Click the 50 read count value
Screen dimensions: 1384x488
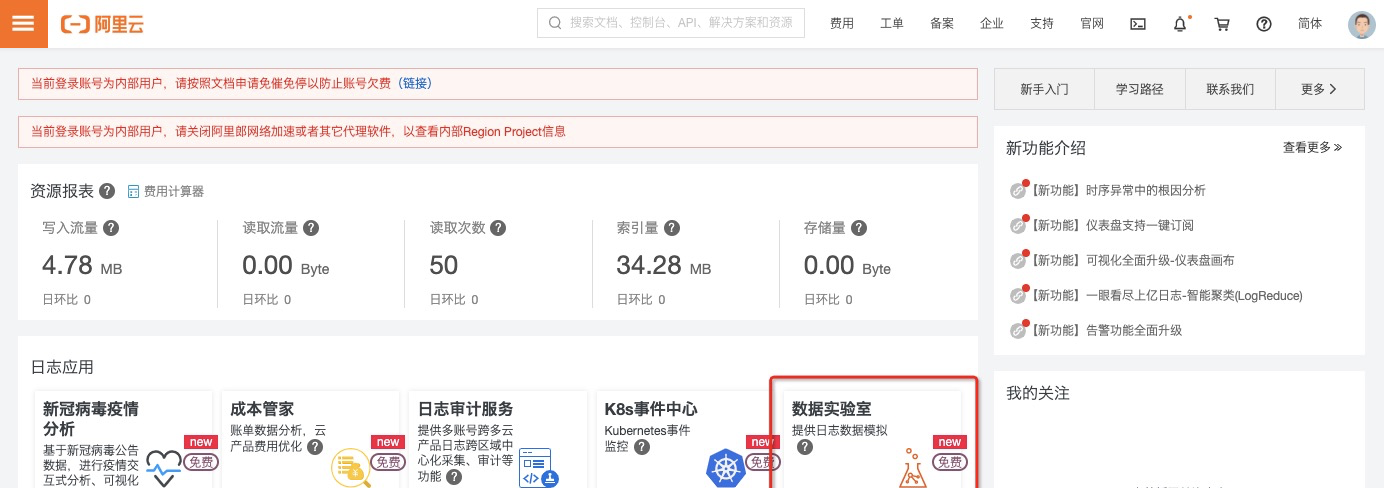pos(444,266)
